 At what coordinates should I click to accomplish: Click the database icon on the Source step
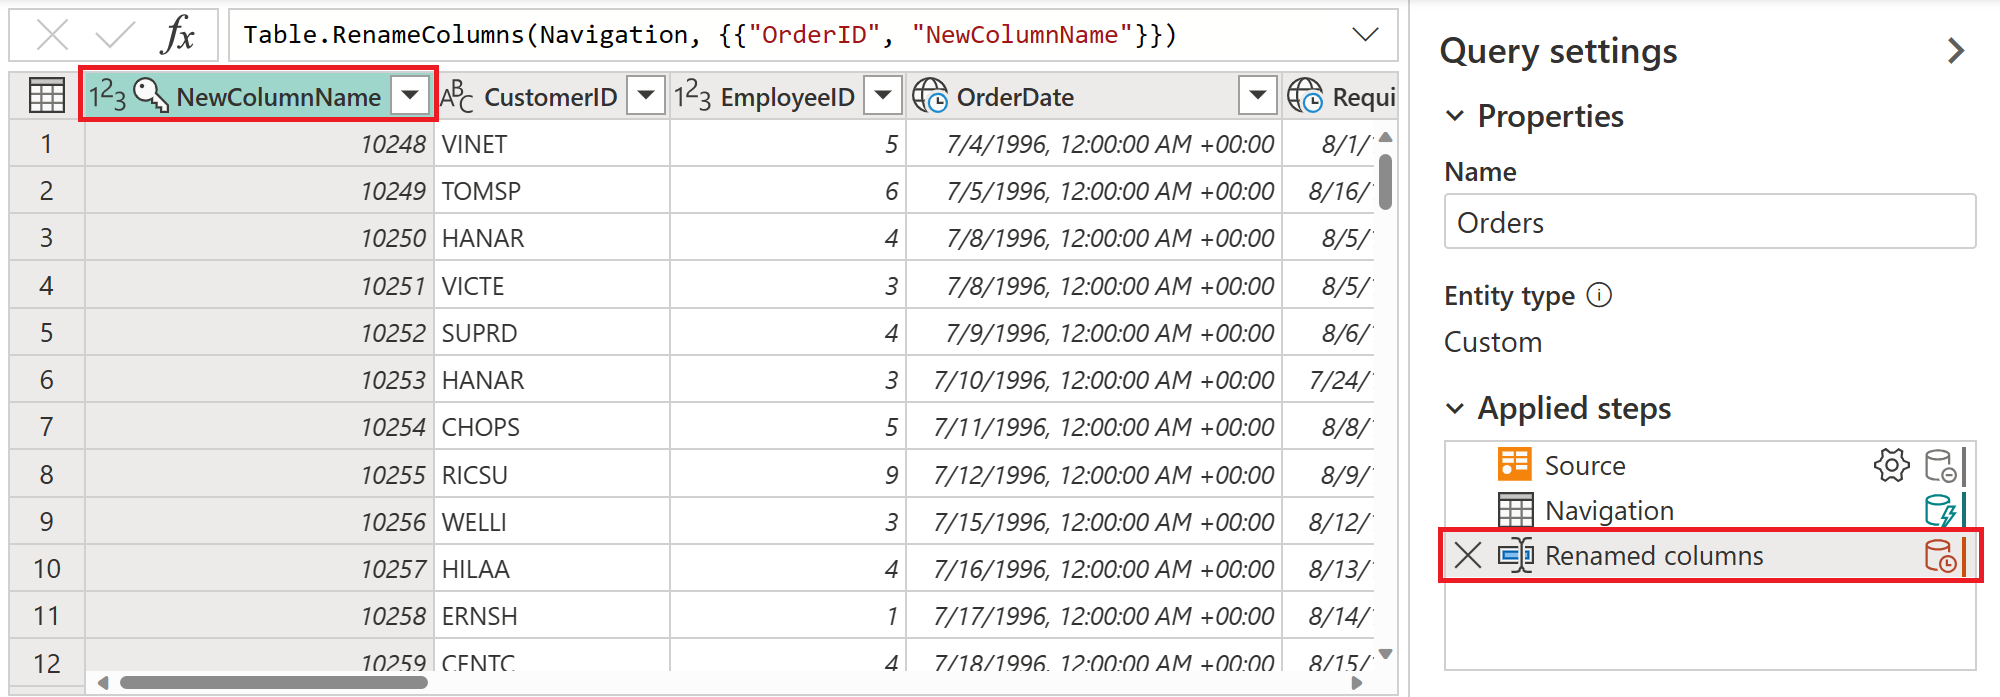pos(1940,465)
